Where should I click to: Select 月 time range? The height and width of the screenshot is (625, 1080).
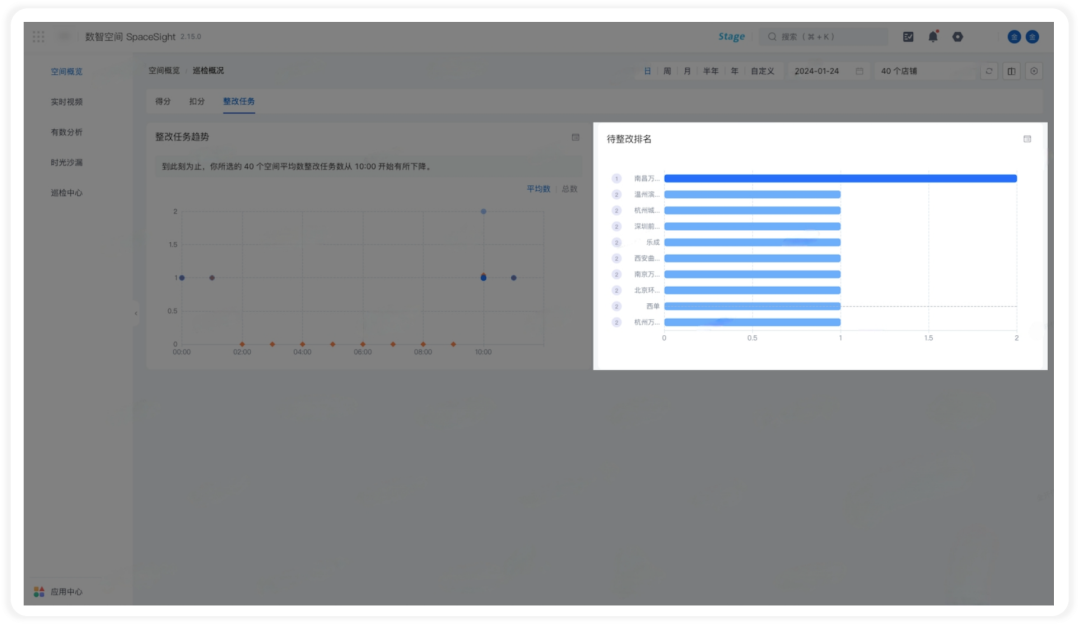(687, 71)
